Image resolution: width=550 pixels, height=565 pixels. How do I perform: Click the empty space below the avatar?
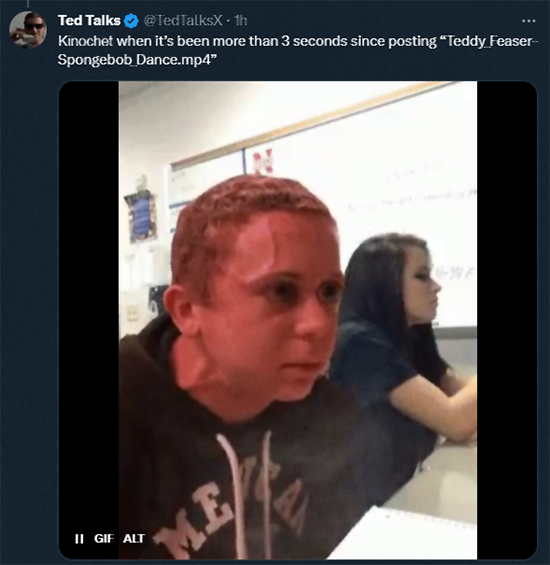(x=28, y=288)
